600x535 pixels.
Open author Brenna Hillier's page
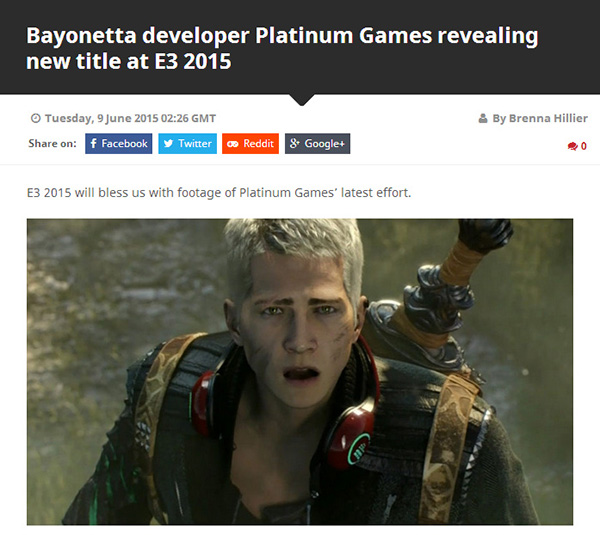(548, 118)
